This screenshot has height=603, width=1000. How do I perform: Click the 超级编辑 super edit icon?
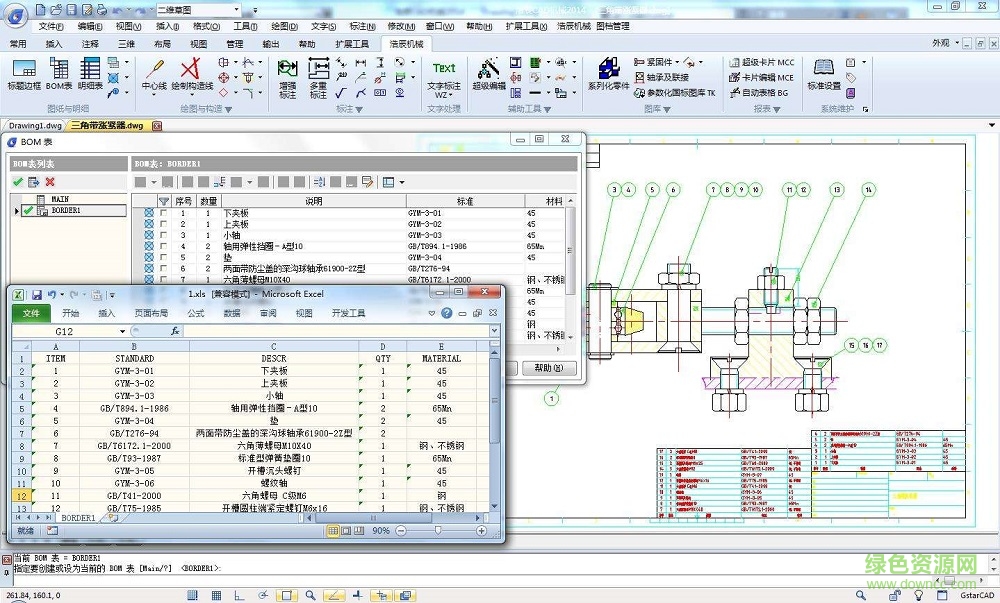(489, 74)
